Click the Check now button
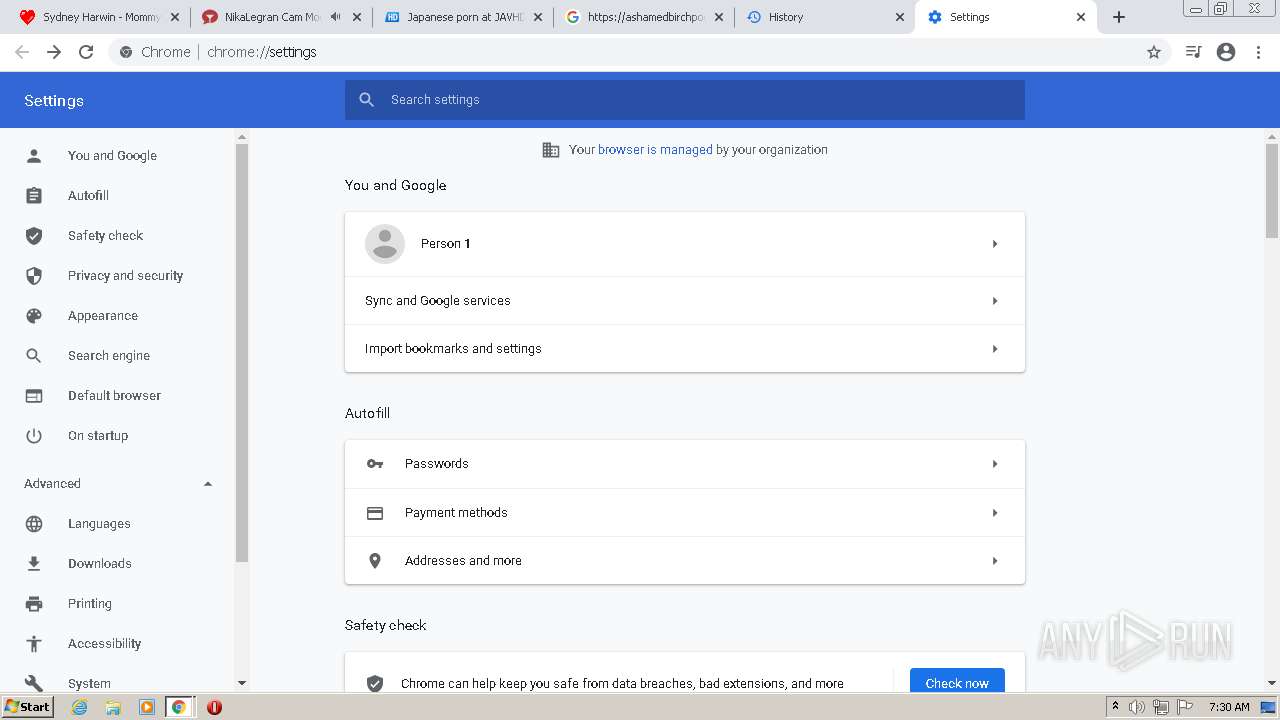This screenshot has height=720, width=1280. point(957,682)
